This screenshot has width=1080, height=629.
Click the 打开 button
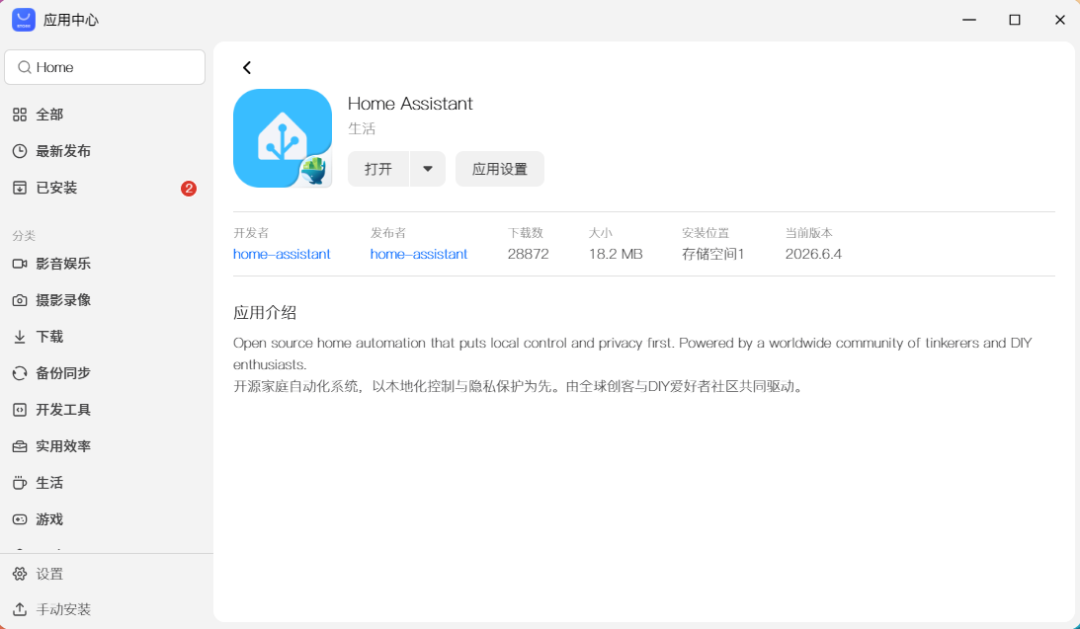point(378,169)
